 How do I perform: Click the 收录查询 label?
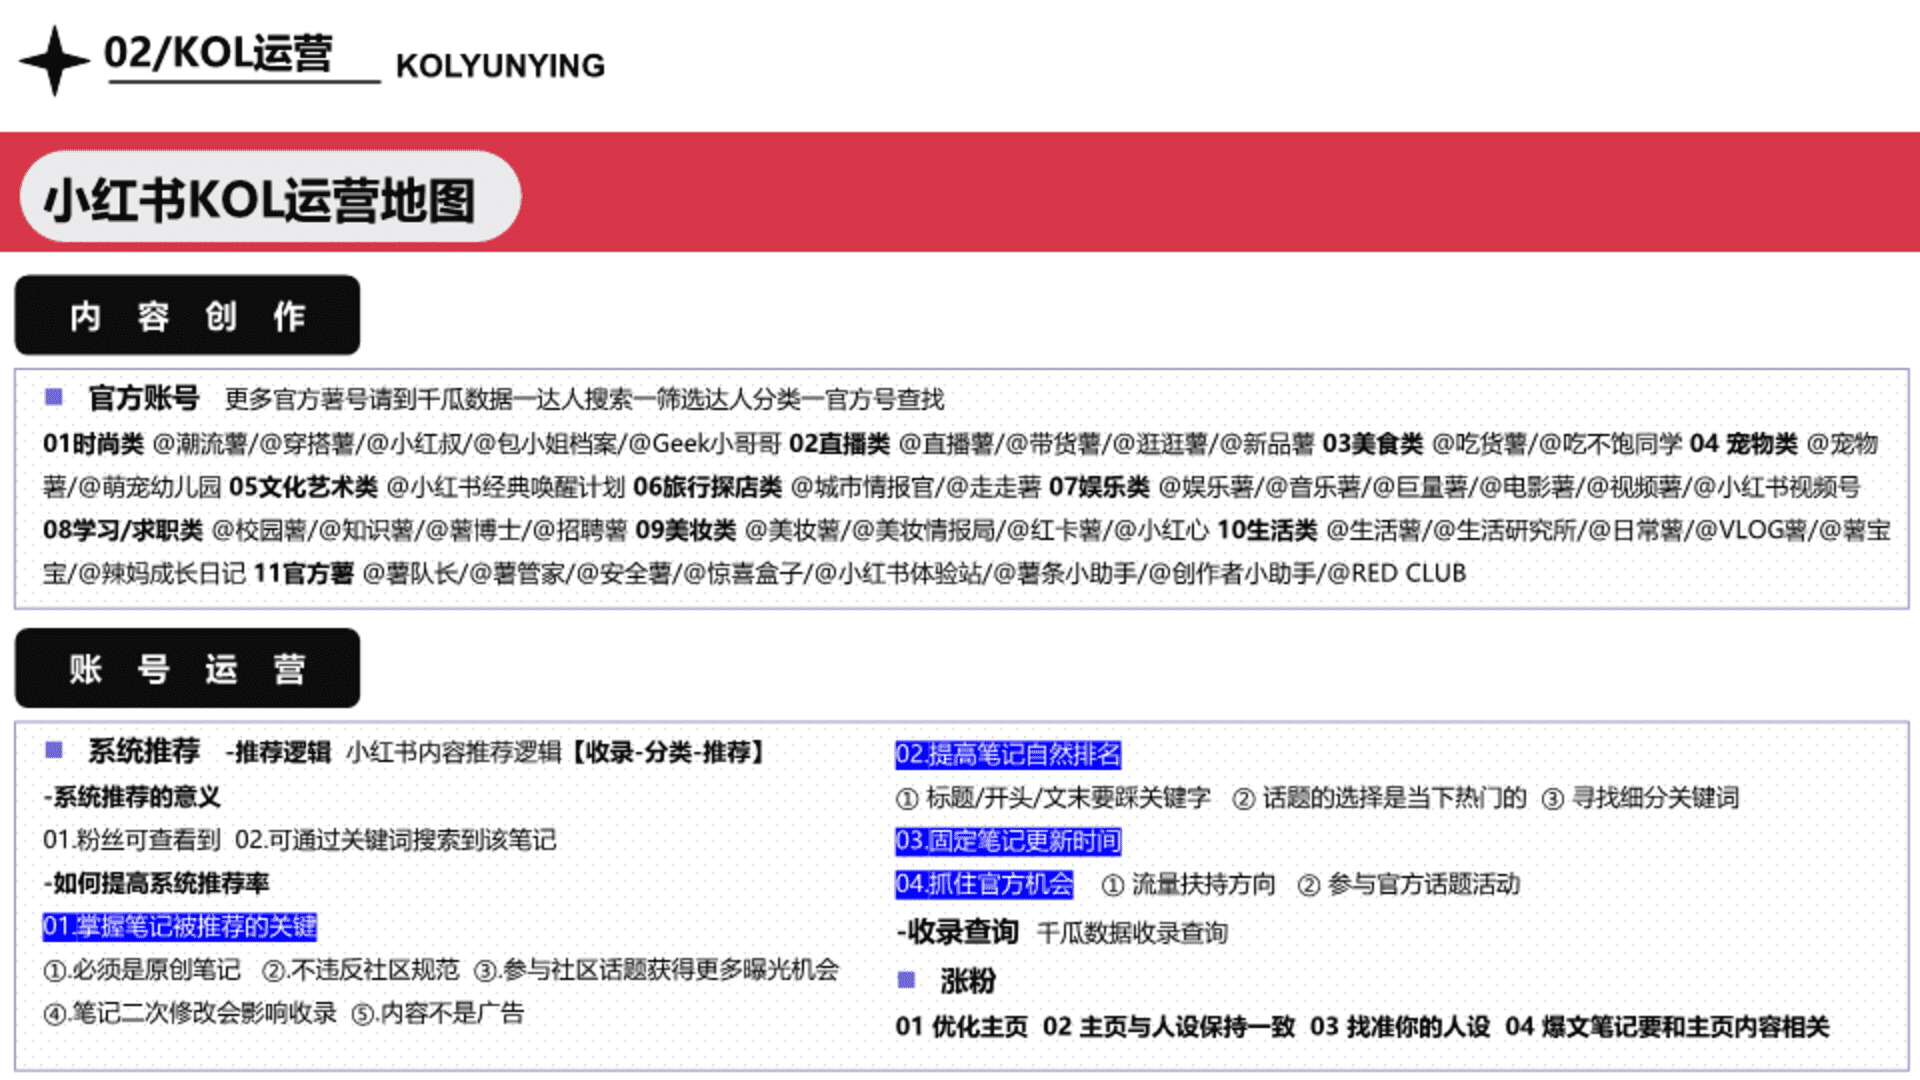tap(961, 932)
